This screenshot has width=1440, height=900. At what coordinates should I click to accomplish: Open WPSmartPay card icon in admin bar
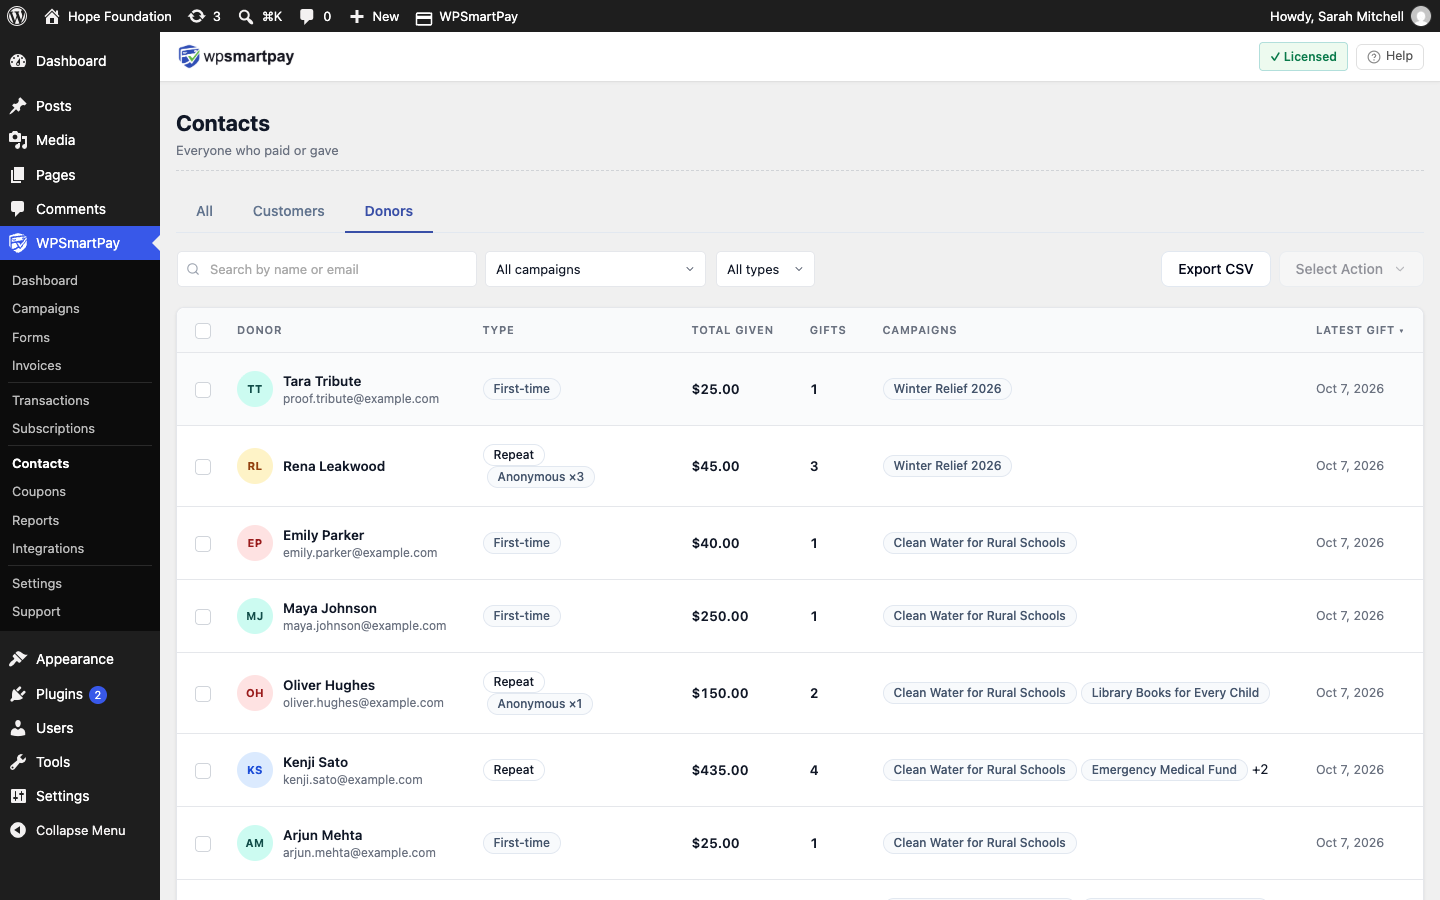[424, 17]
